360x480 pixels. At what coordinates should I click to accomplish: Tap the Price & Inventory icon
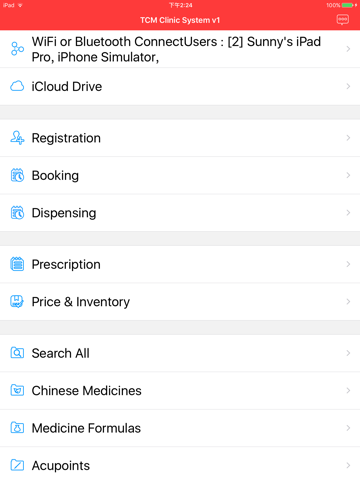17,301
